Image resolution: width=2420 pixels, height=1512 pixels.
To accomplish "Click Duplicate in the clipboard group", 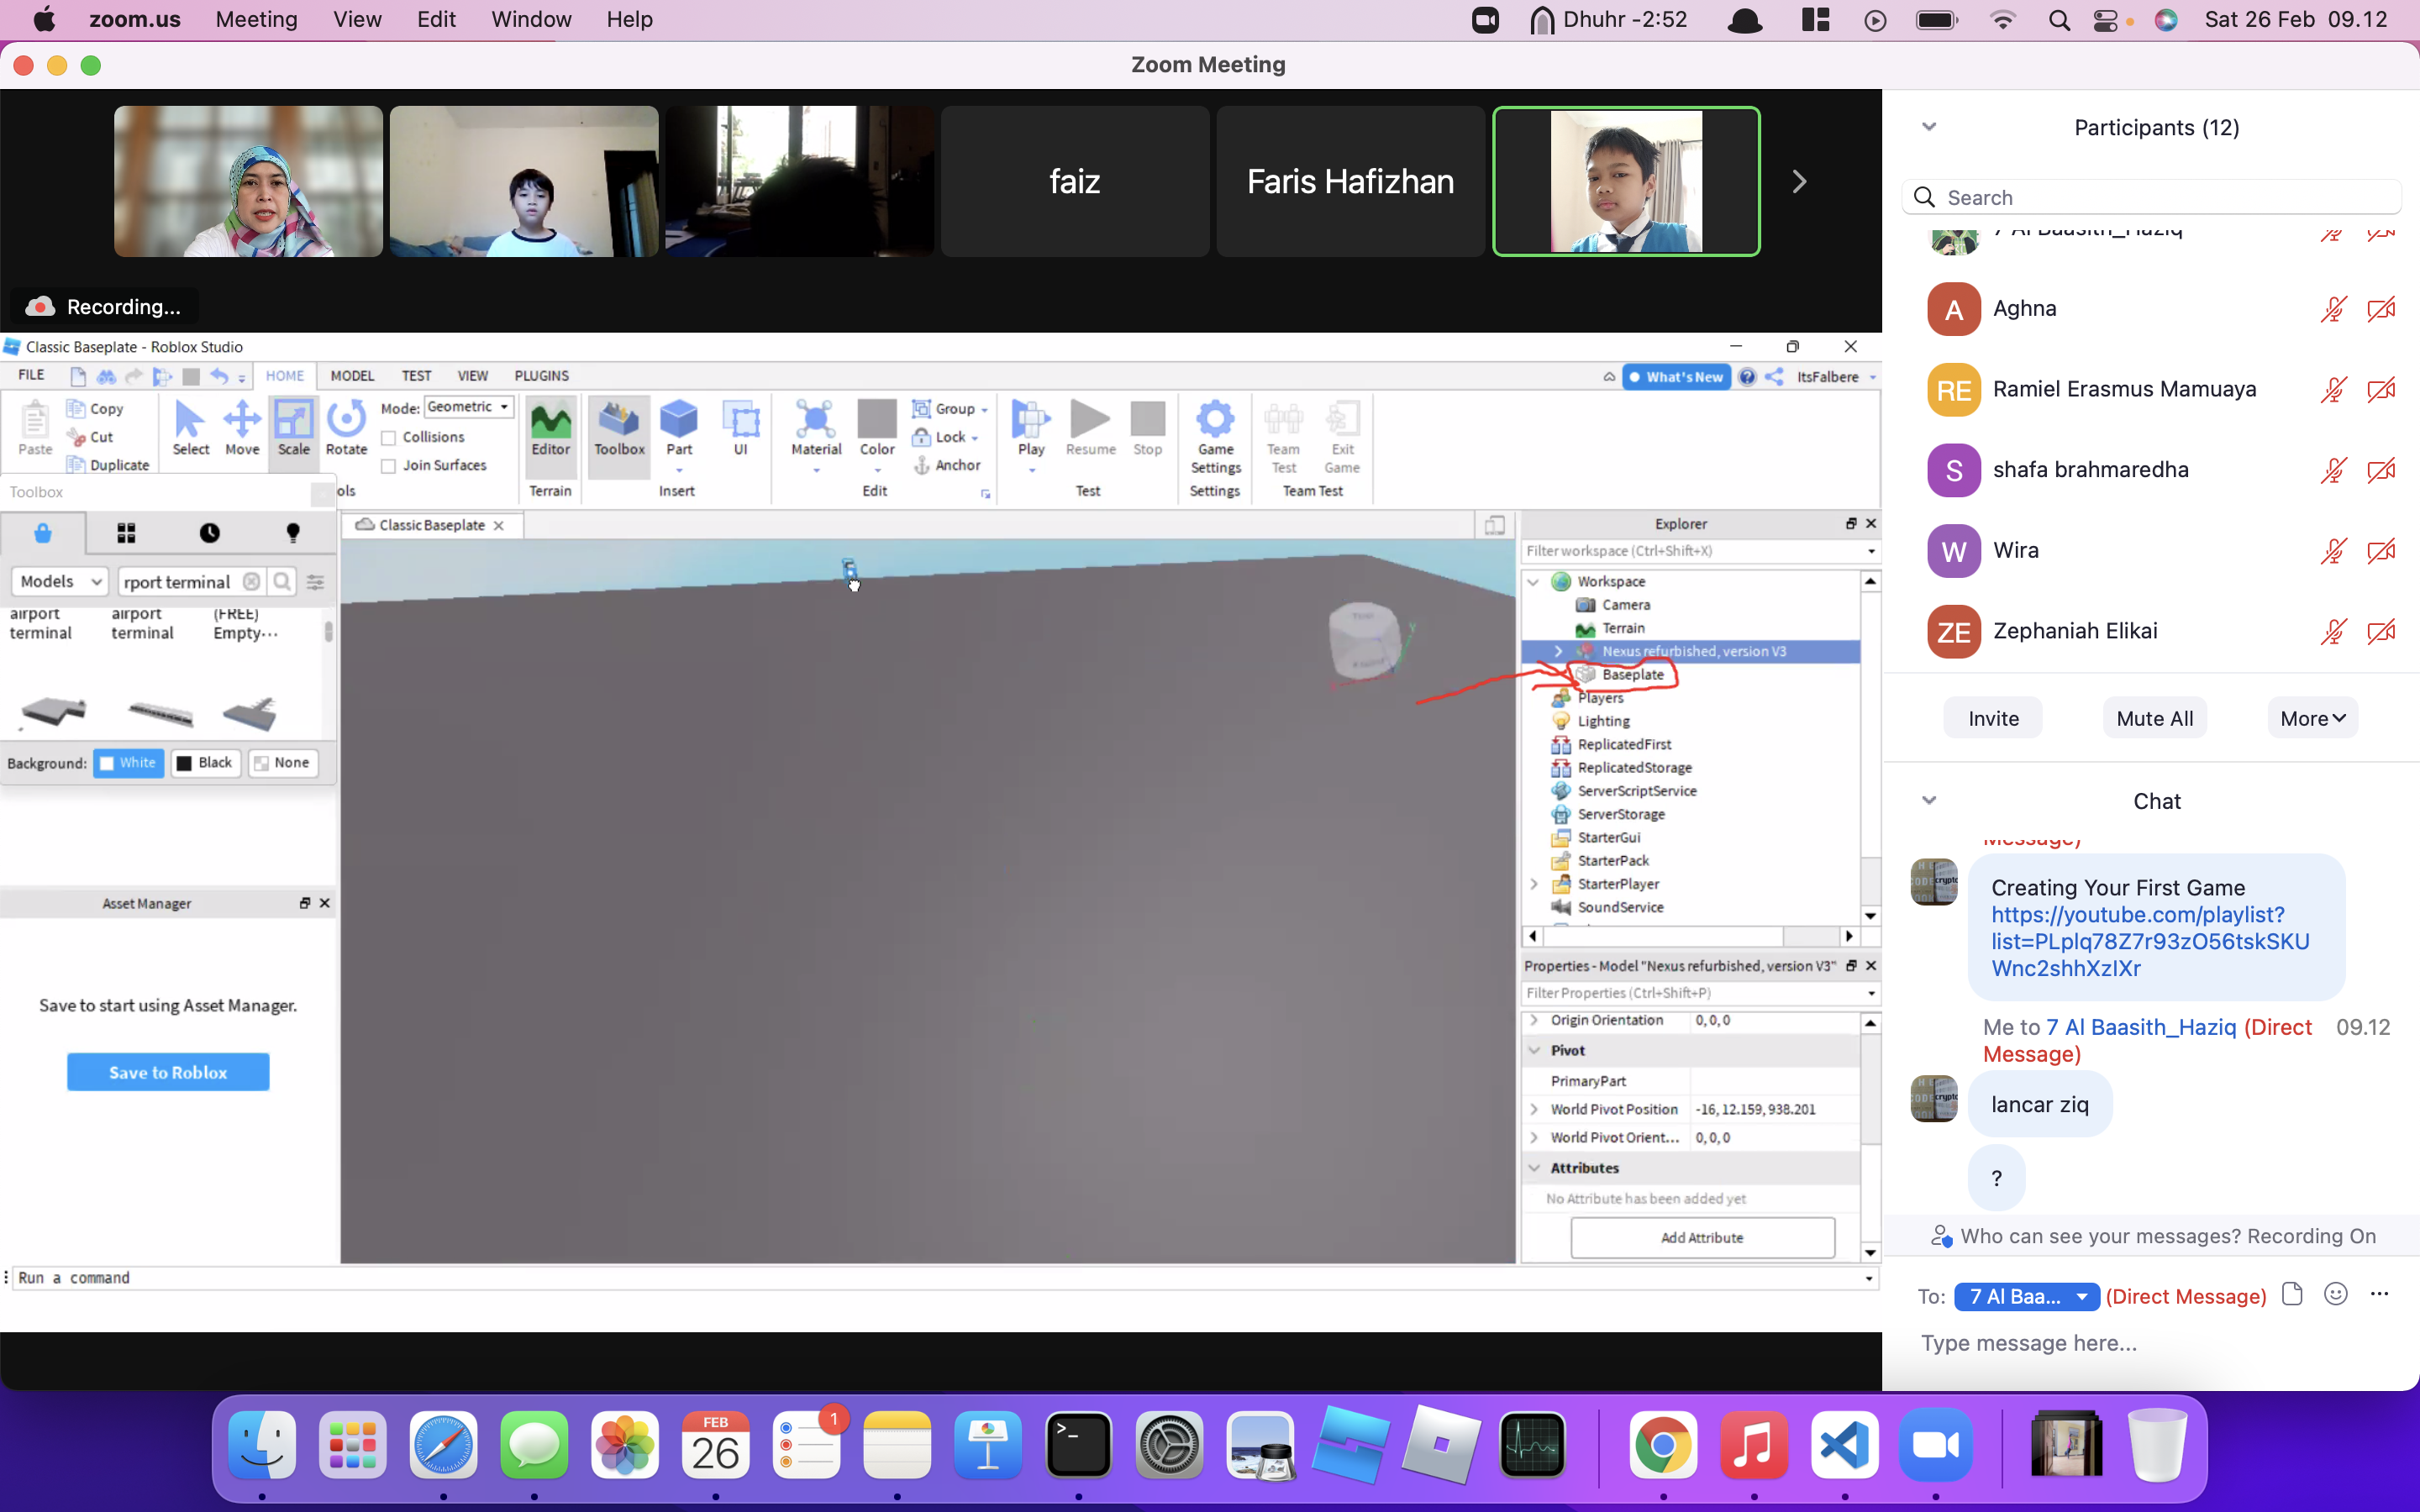I will pyautogui.click(x=108, y=465).
